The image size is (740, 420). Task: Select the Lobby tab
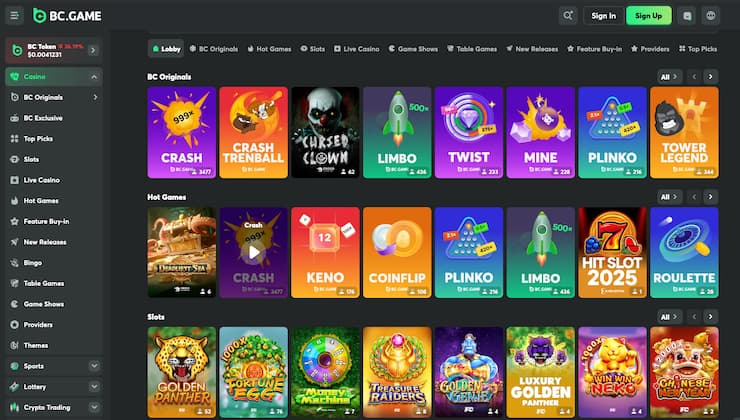pyautogui.click(x=166, y=49)
